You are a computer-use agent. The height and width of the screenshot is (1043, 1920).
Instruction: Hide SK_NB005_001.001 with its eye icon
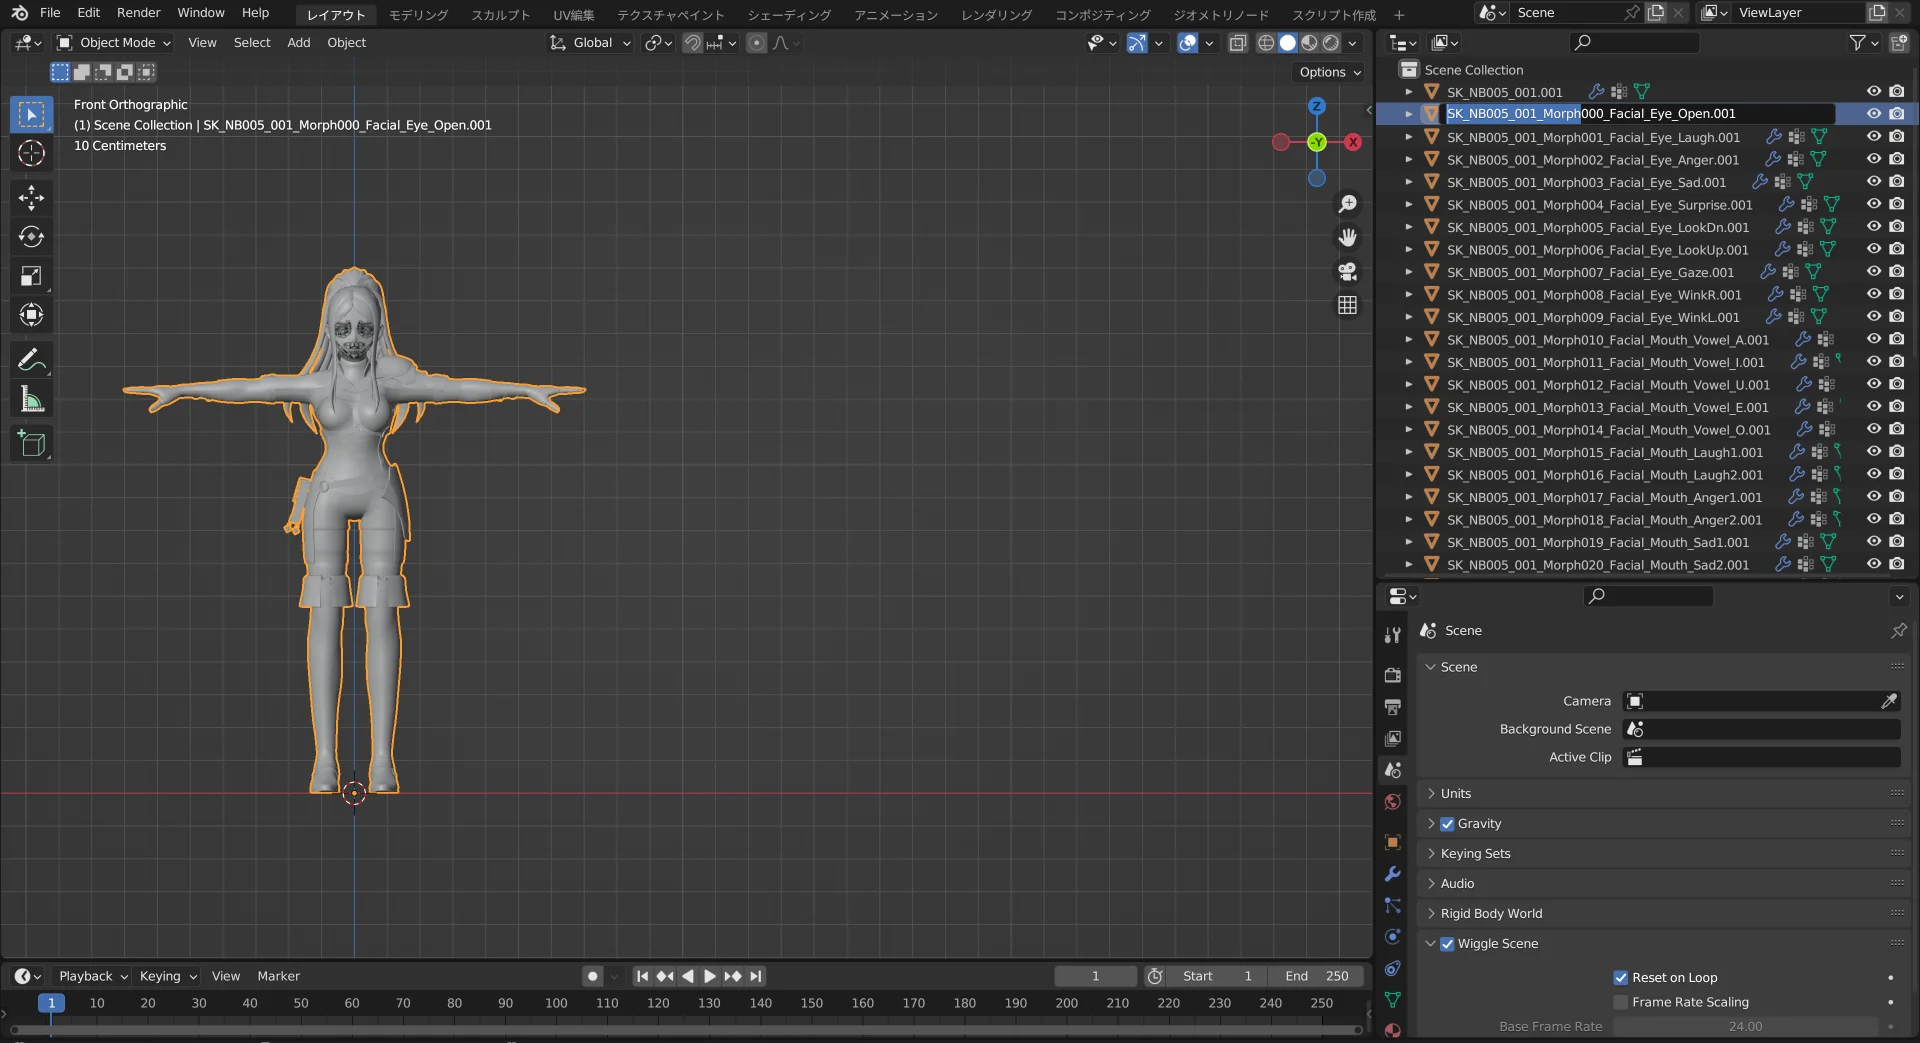pyautogui.click(x=1874, y=91)
